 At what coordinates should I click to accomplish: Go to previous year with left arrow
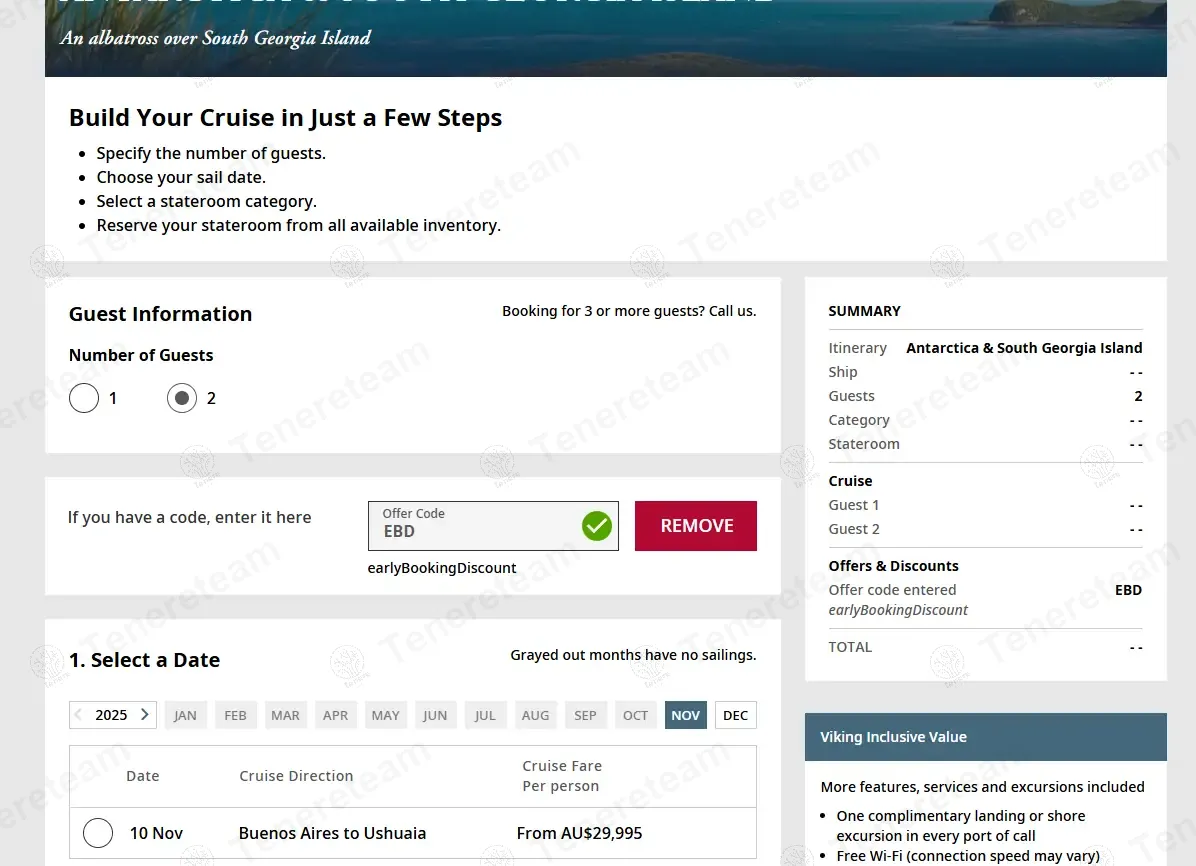coord(80,715)
